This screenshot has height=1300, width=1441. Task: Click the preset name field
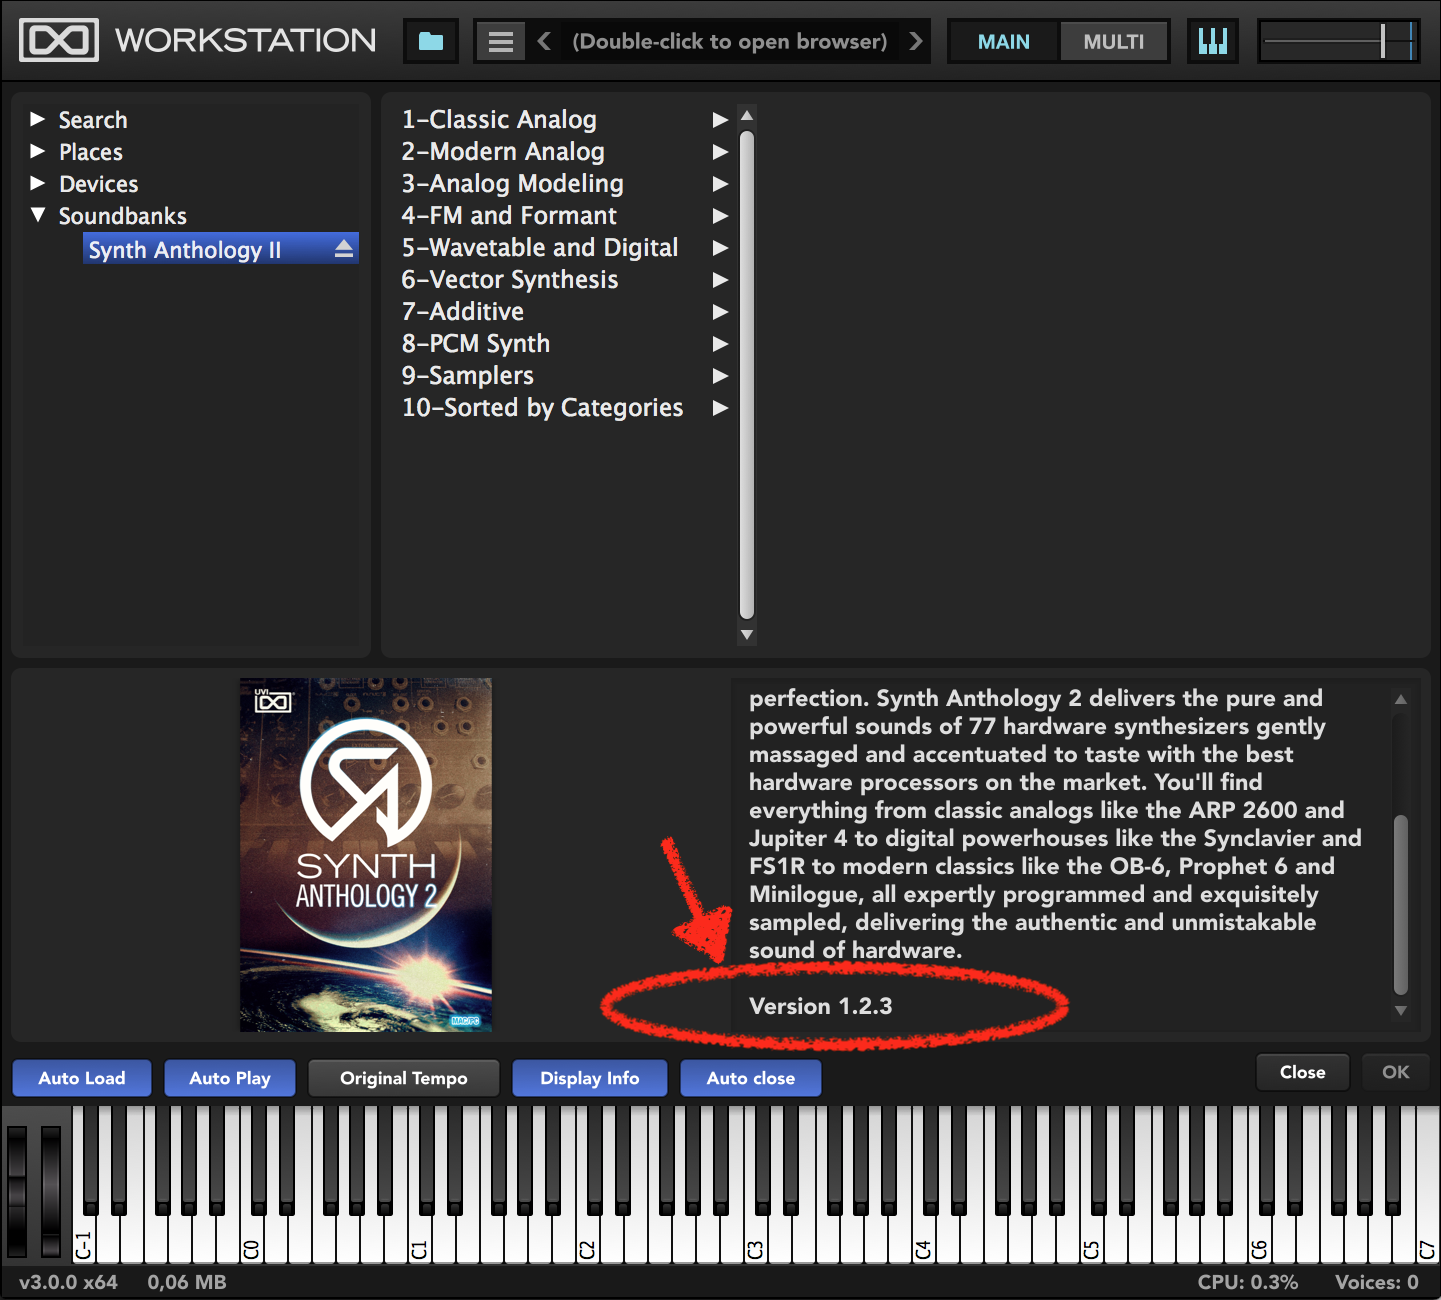click(x=730, y=41)
